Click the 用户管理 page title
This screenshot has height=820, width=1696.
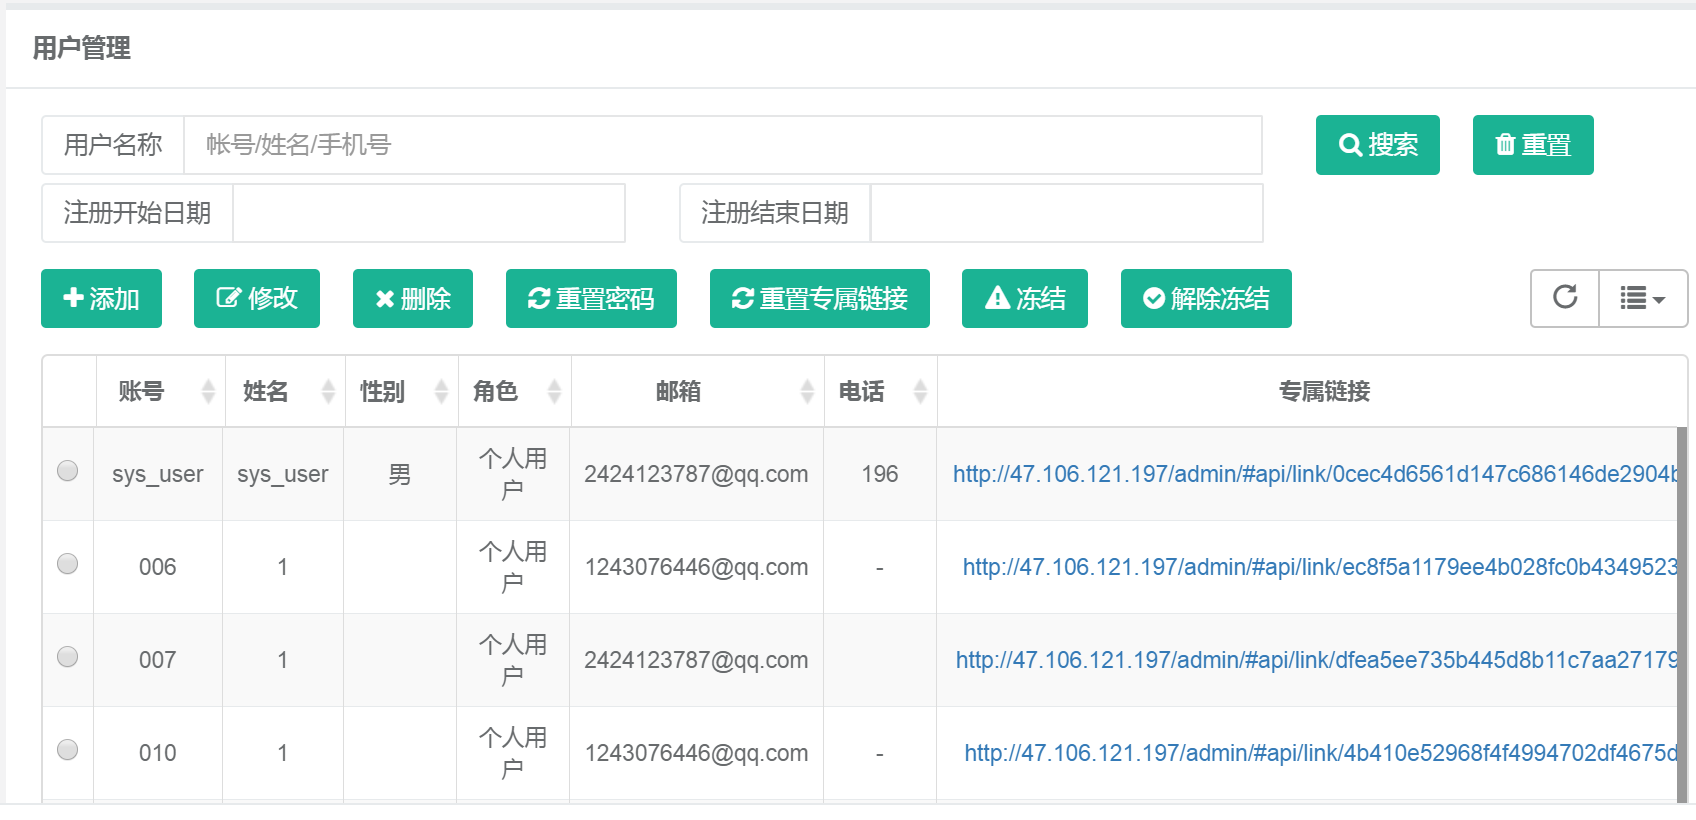point(82,48)
